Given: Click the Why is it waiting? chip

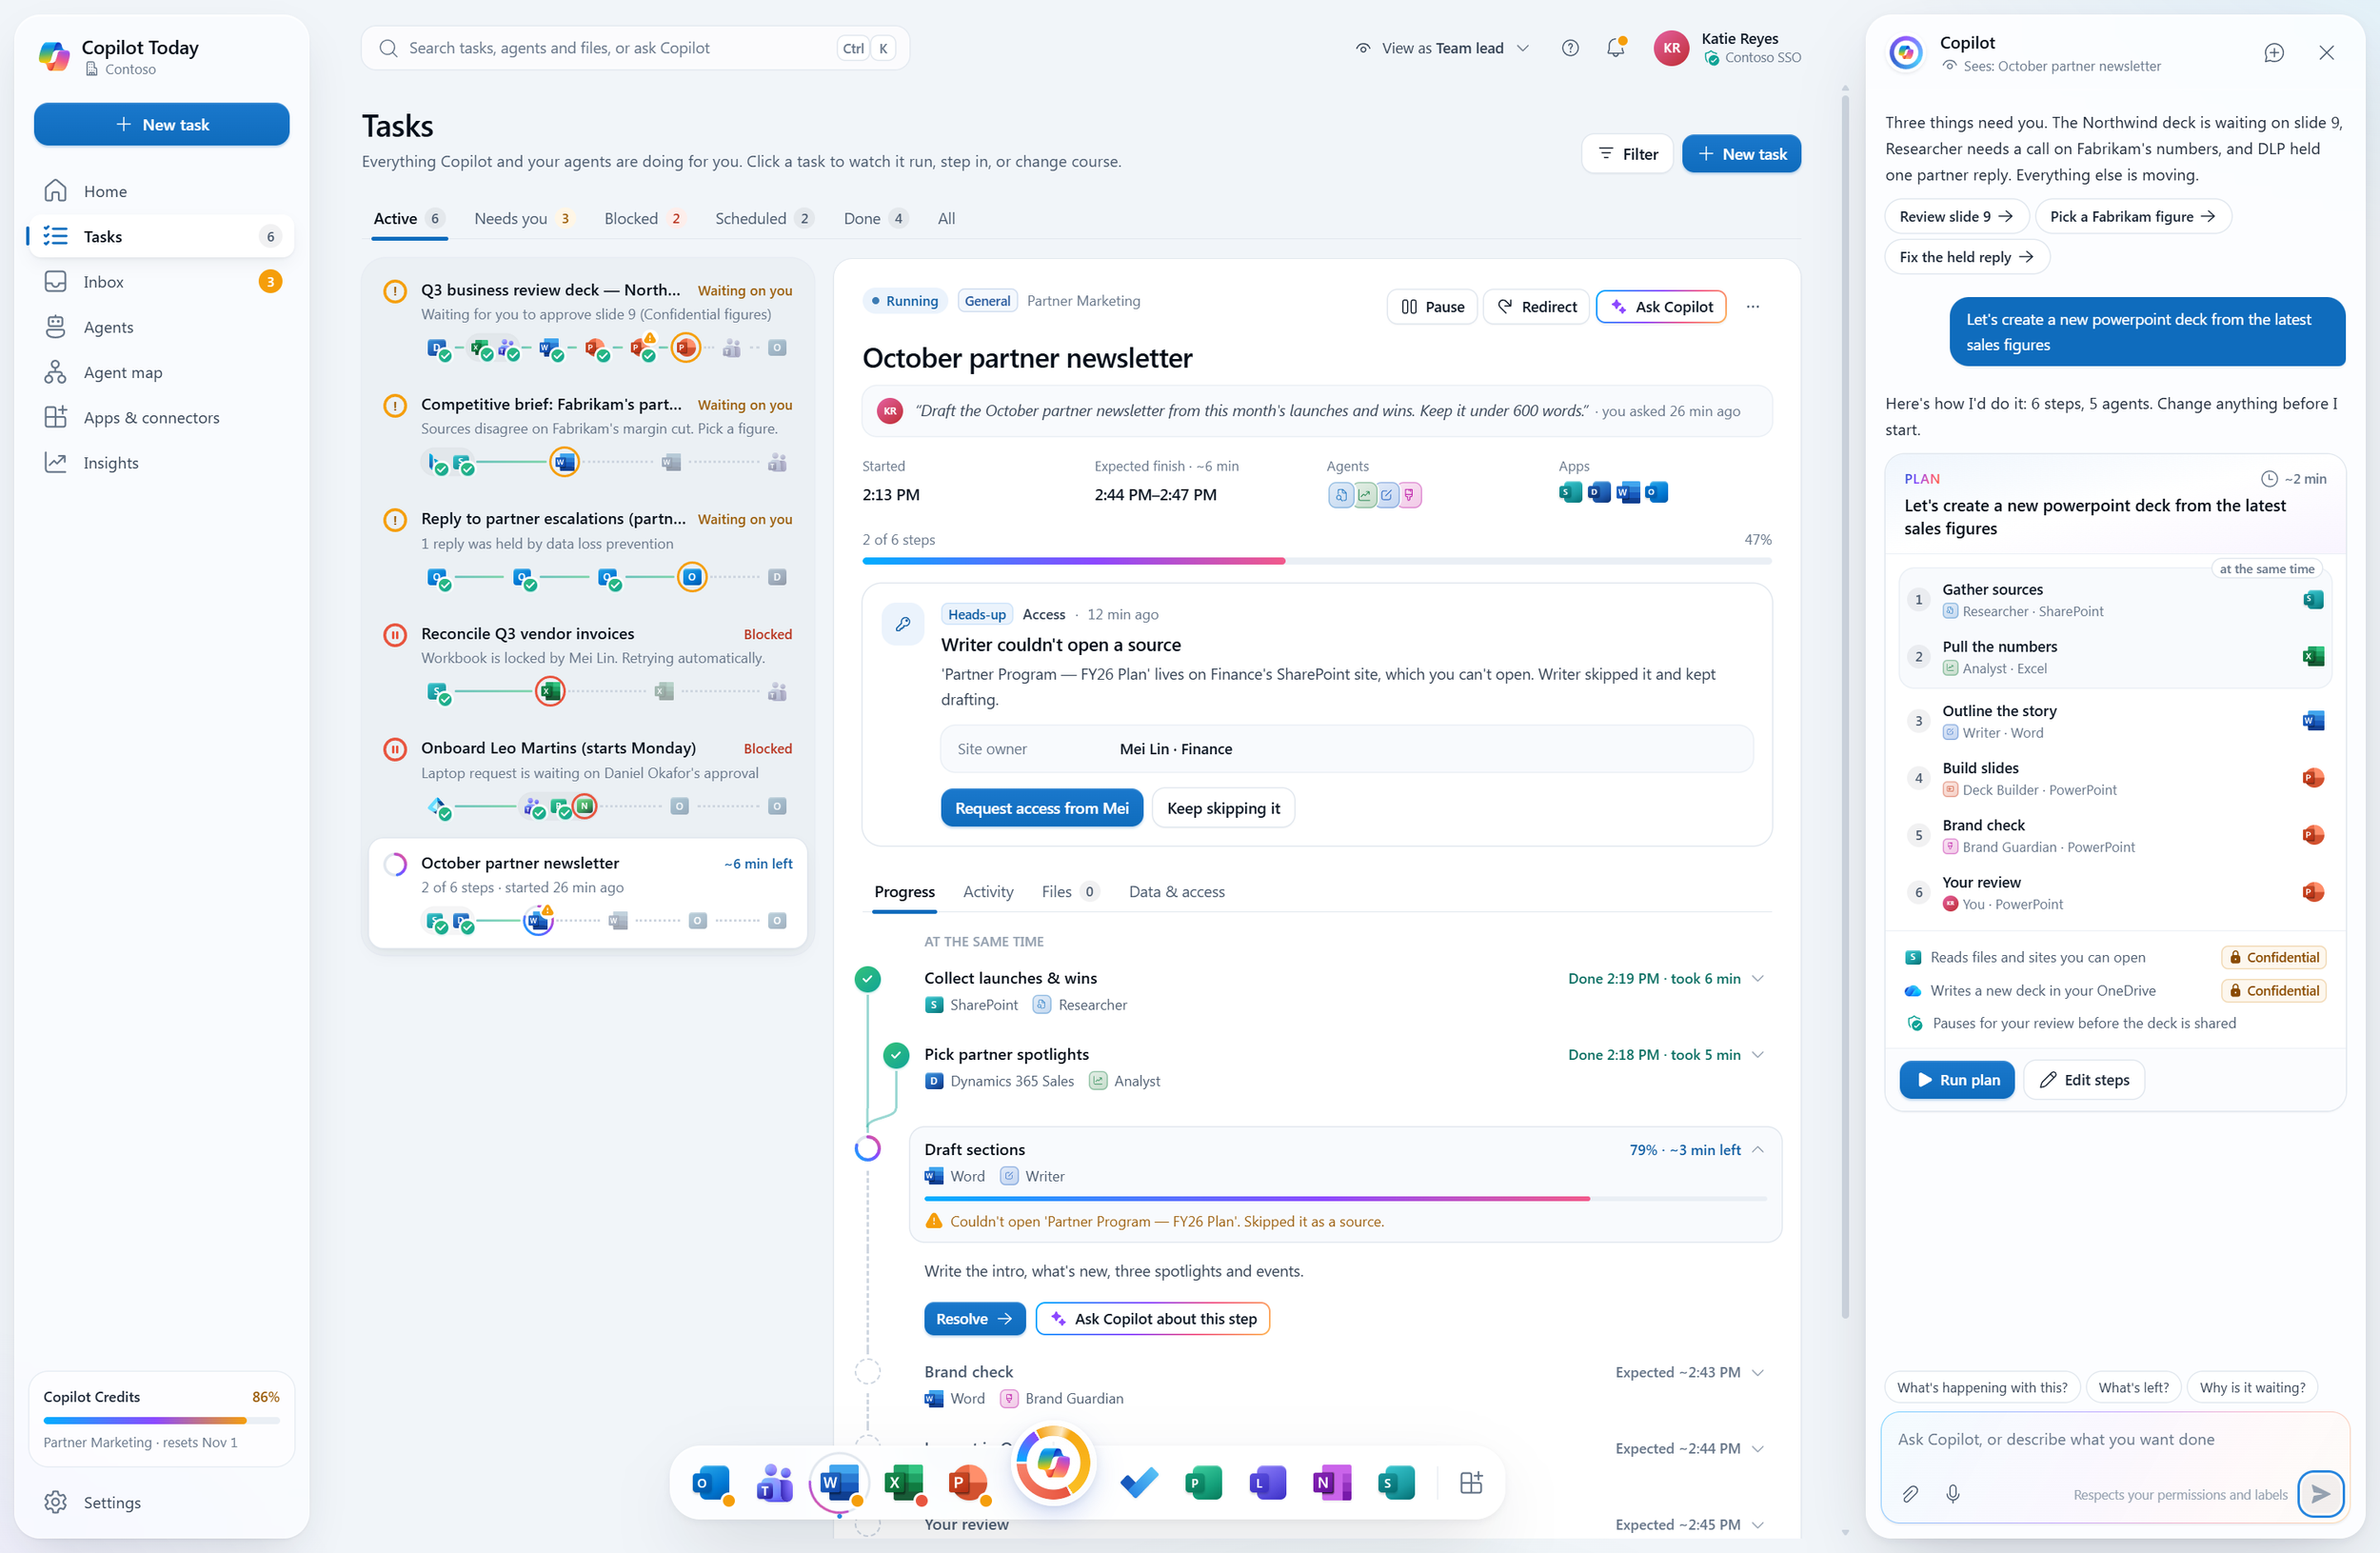Looking at the screenshot, I should (x=2251, y=1387).
